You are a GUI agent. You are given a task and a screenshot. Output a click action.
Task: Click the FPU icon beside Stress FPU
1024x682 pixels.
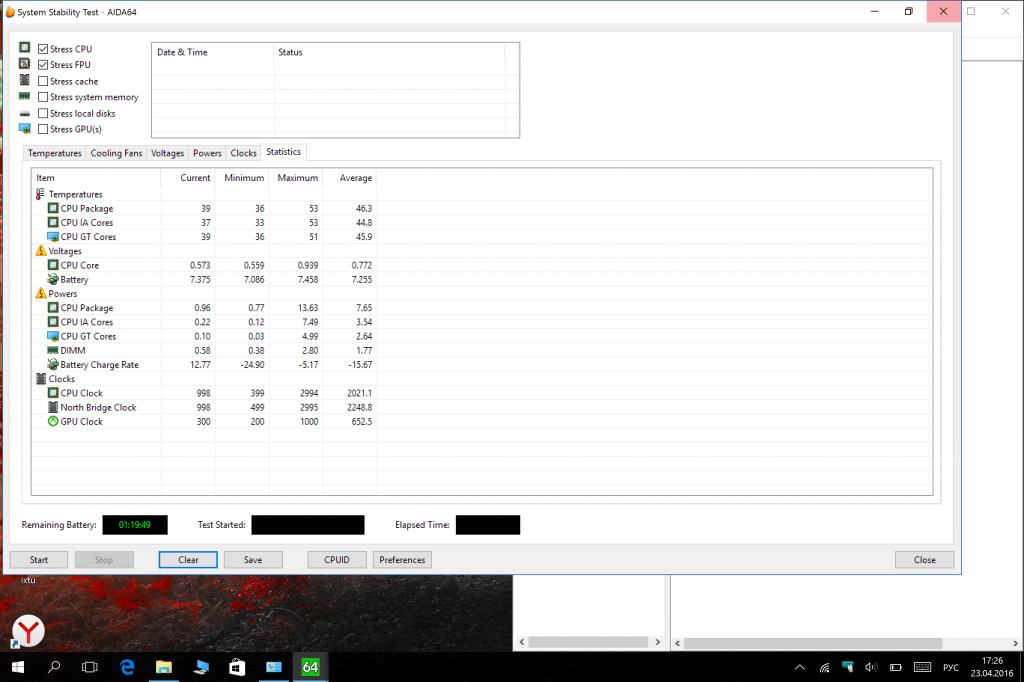click(x=25, y=63)
